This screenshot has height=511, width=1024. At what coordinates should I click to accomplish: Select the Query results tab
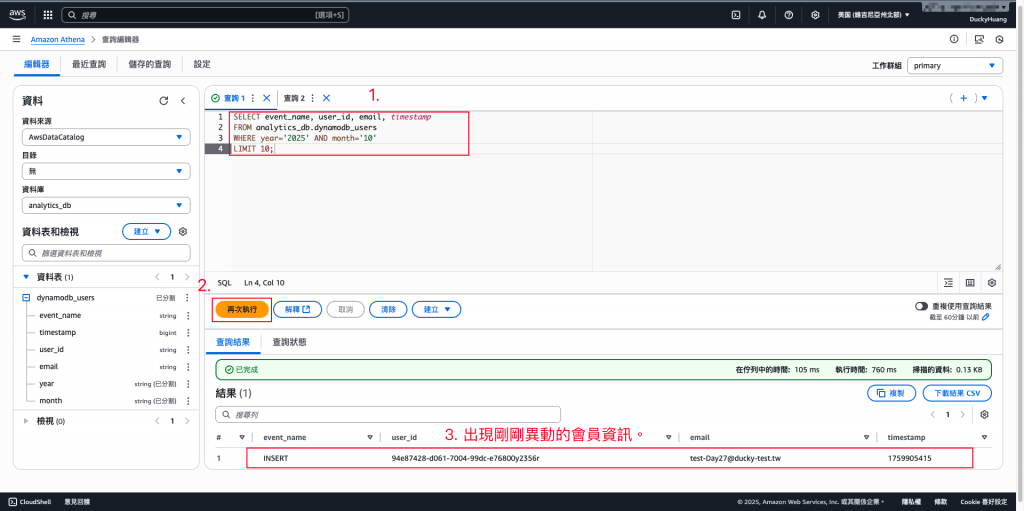pos(233,342)
